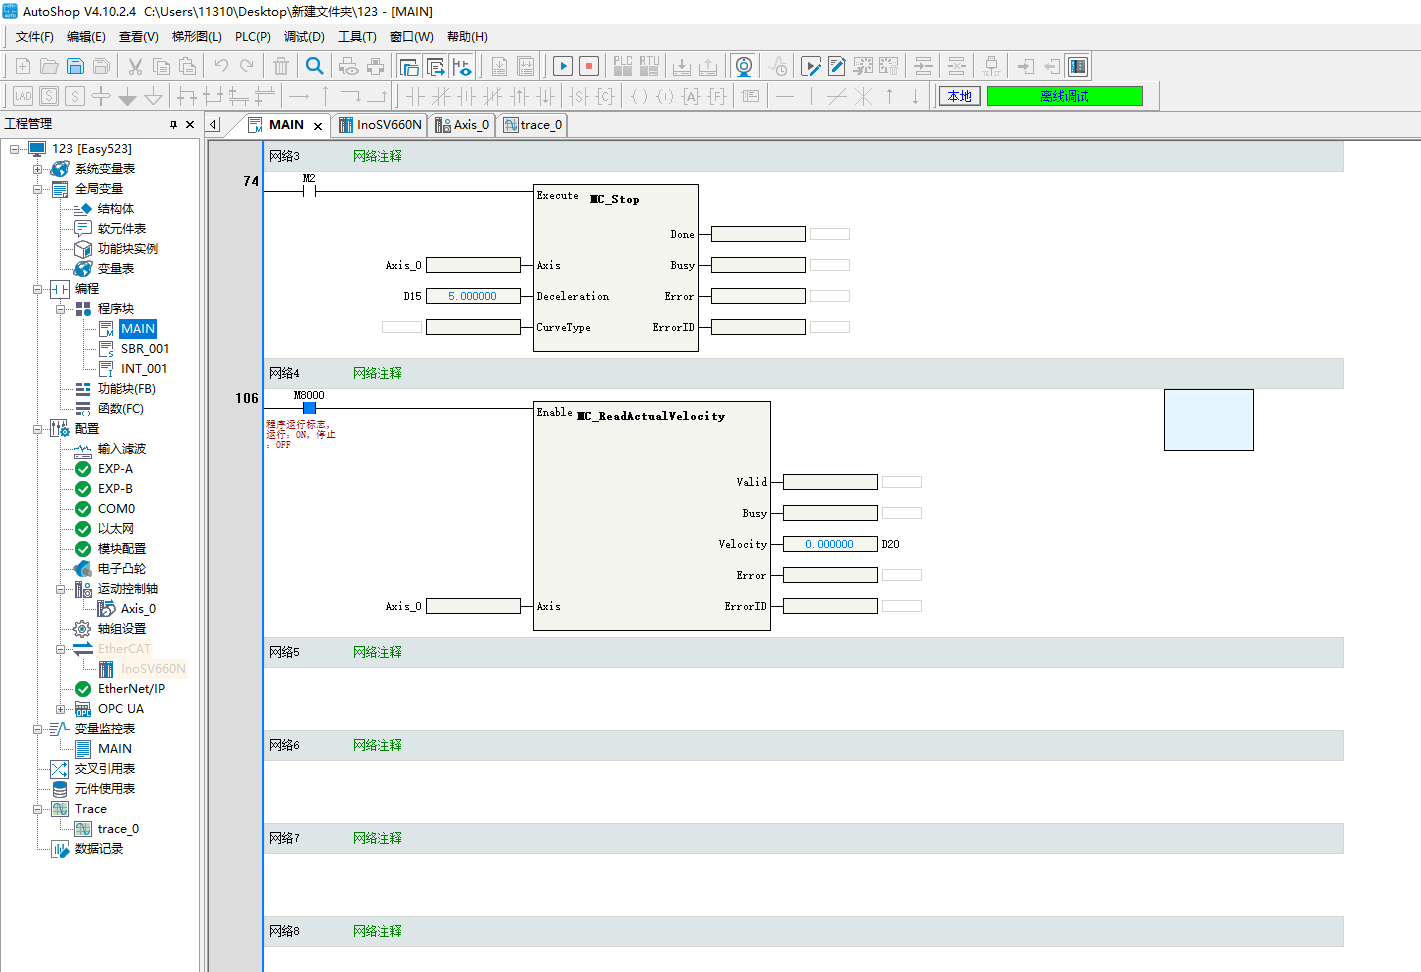Click the Axis_0 motion axis icon in tree
The height and width of the screenshot is (972, 1421).
coord(106,609)
